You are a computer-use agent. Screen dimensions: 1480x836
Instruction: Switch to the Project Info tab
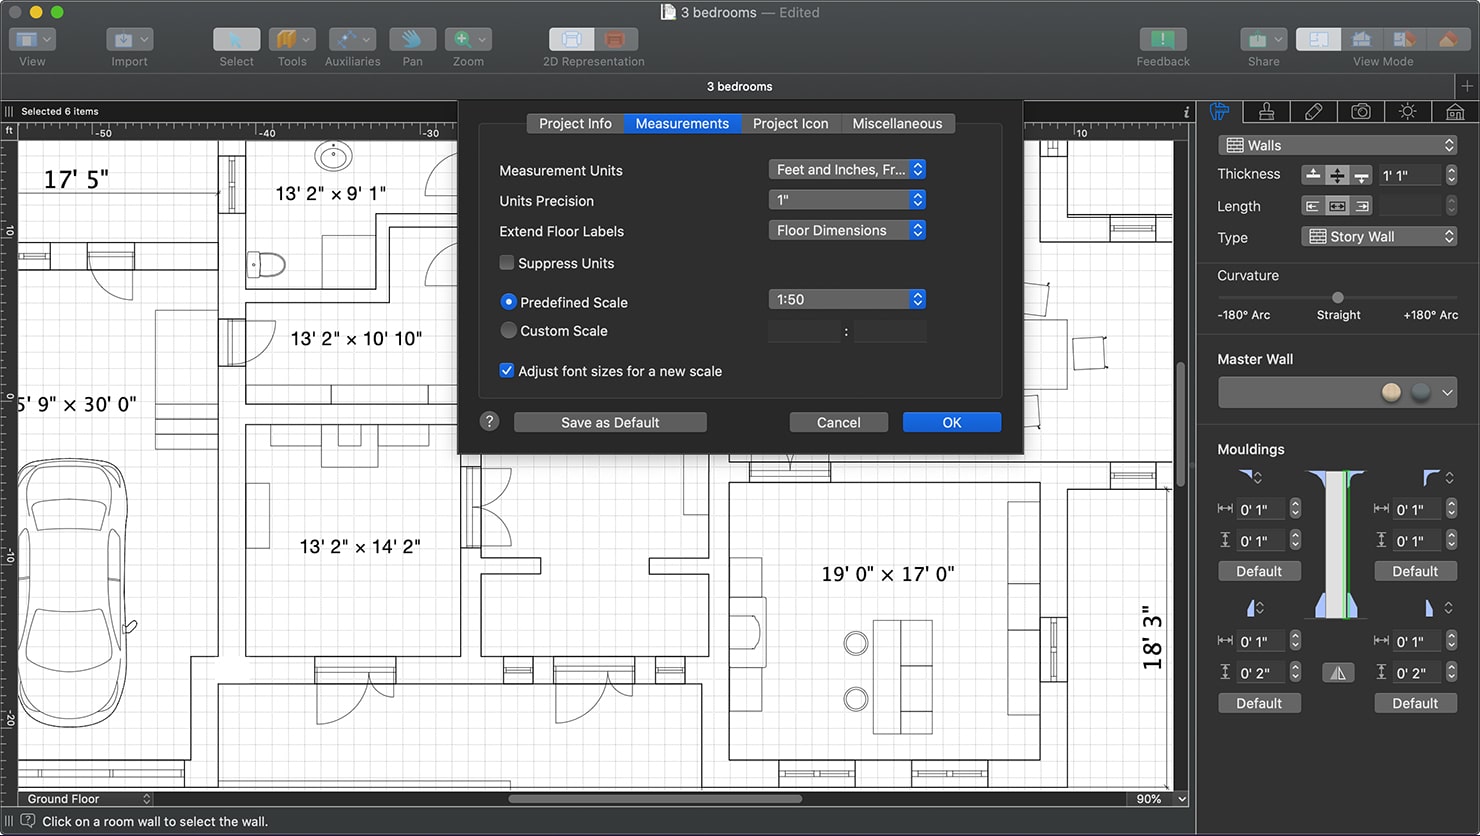tap(574, 123)
